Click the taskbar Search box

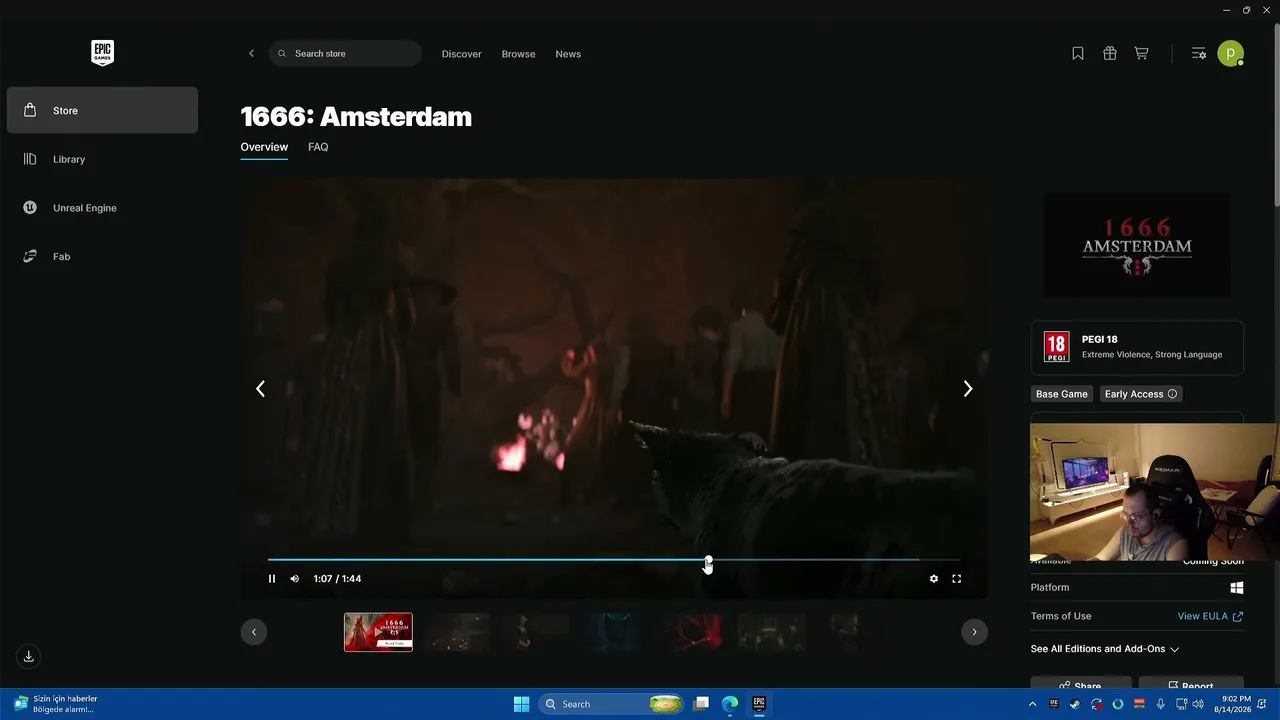612,704
